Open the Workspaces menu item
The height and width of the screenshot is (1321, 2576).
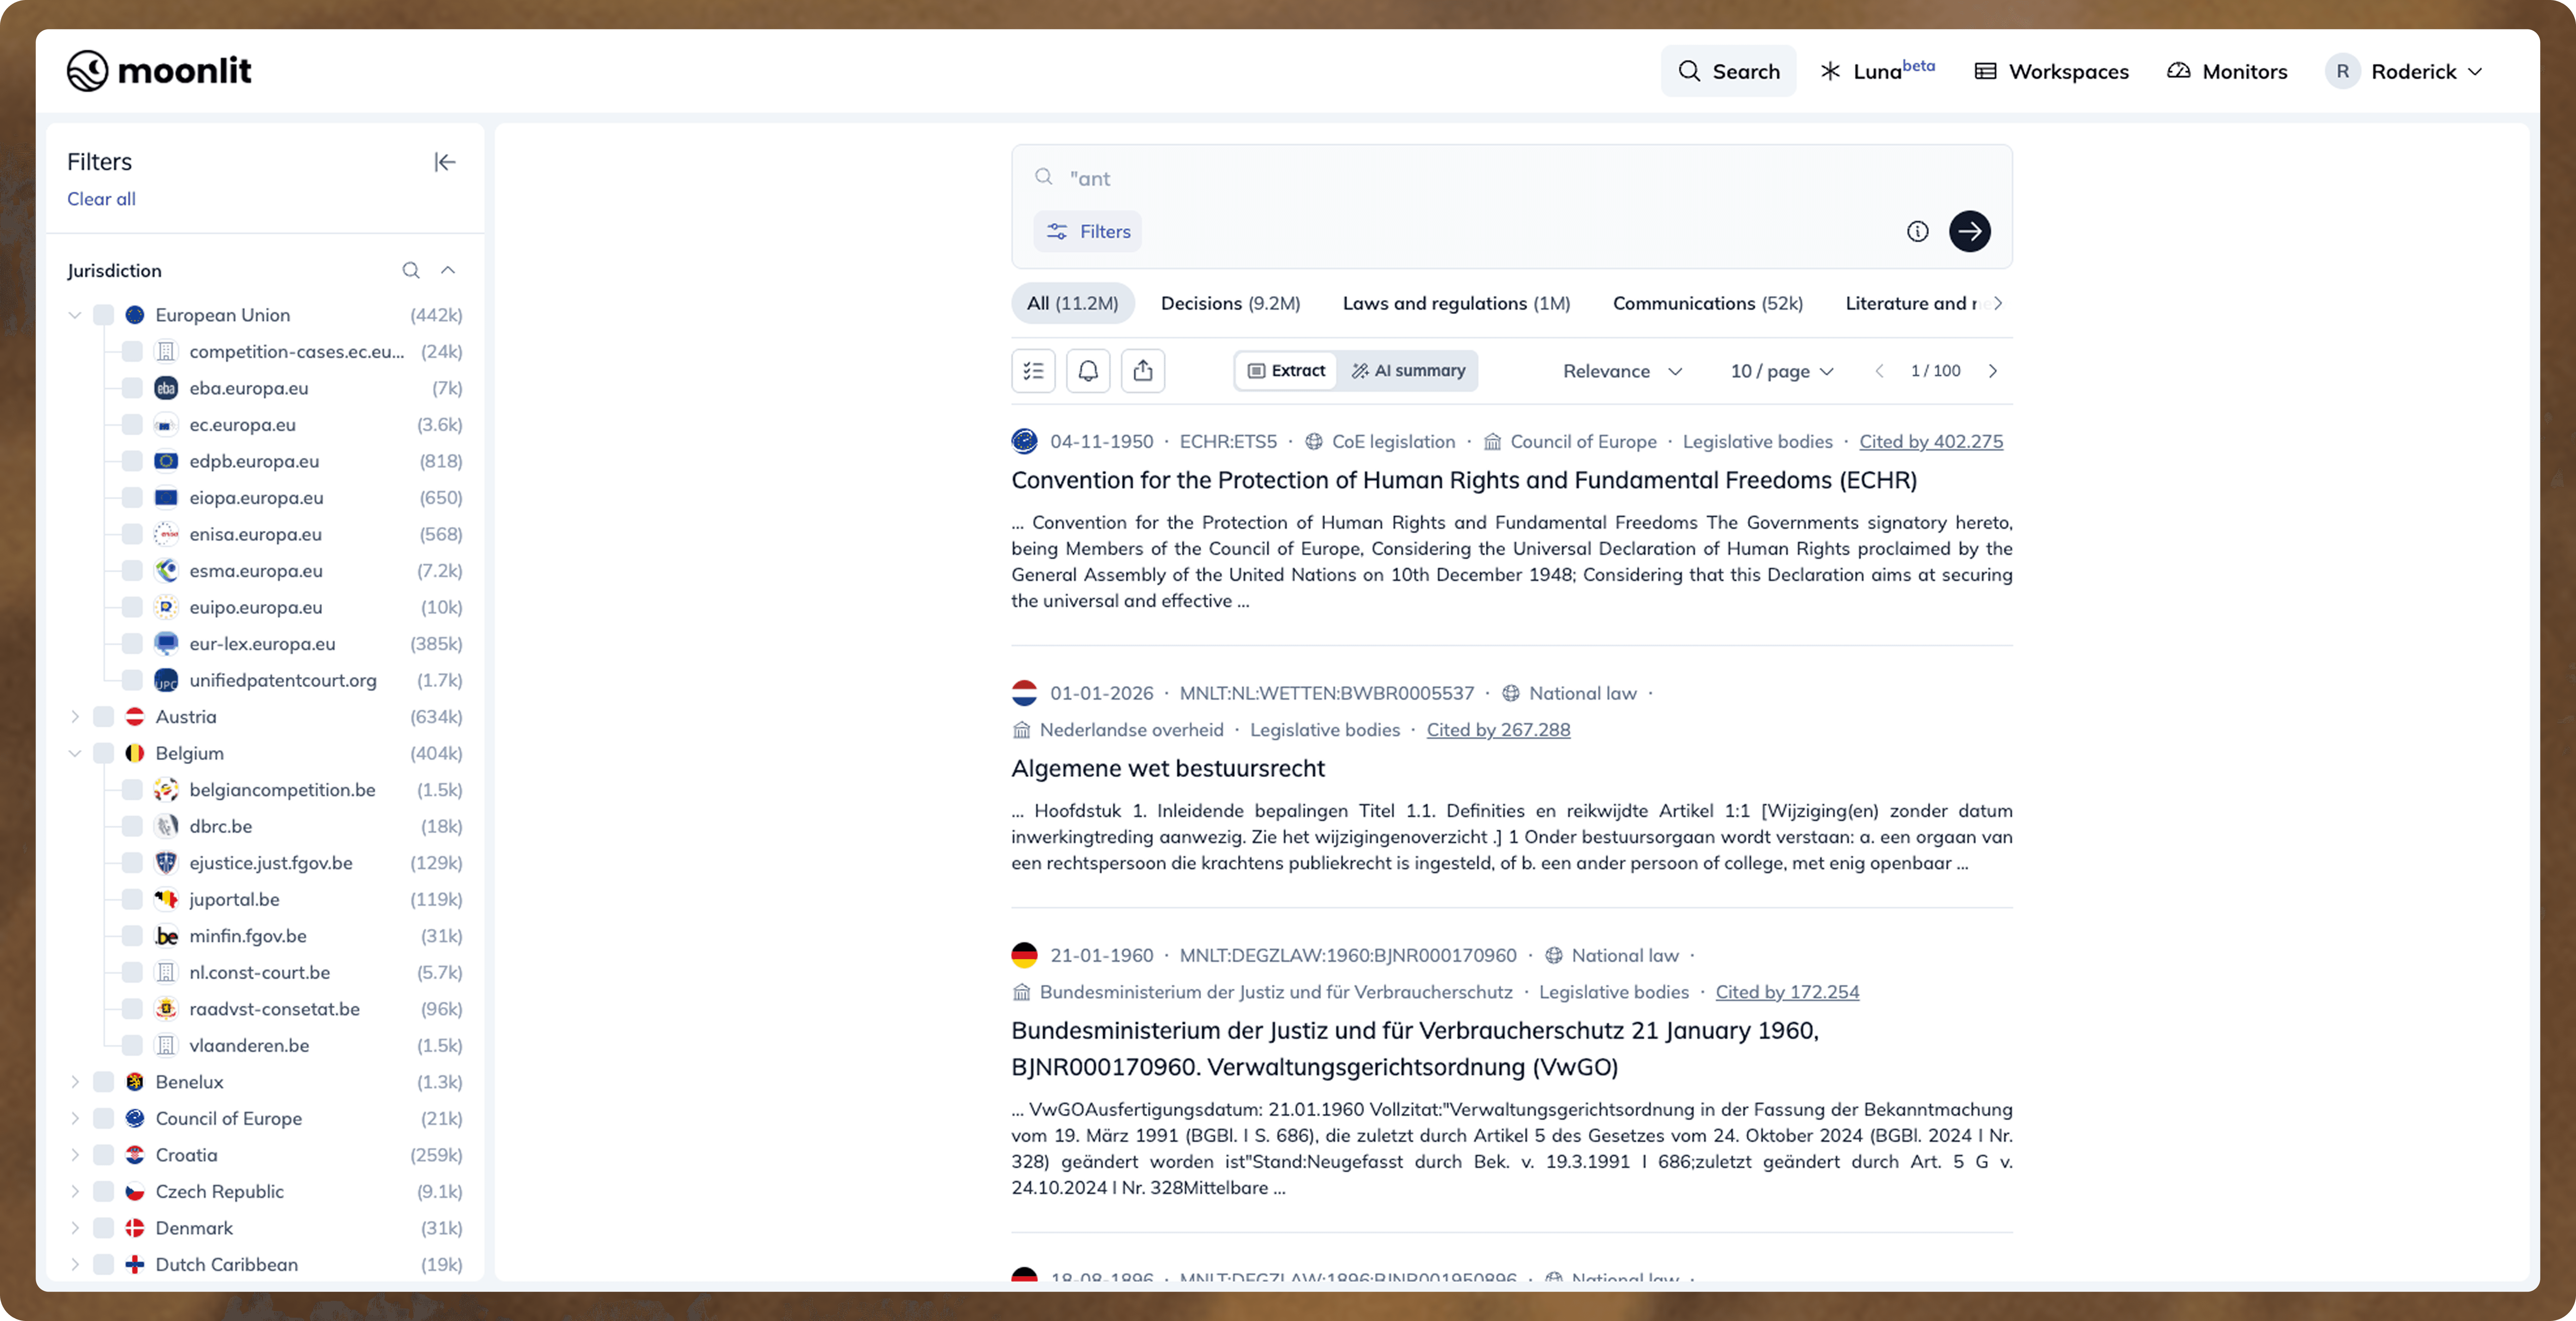click(x=2052, y=71)
